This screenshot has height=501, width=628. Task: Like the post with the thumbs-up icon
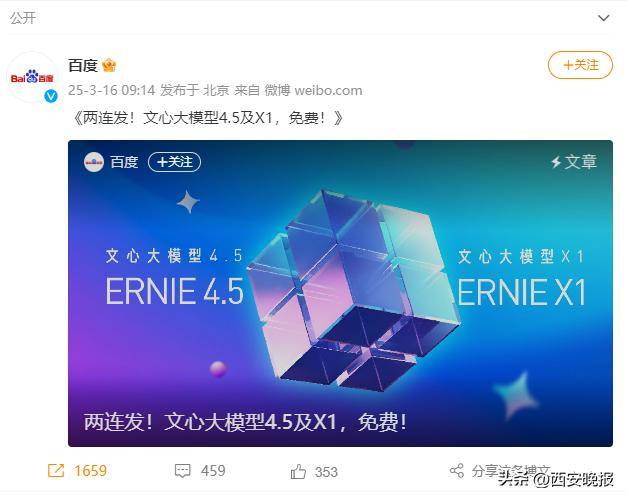coord(298,471)
